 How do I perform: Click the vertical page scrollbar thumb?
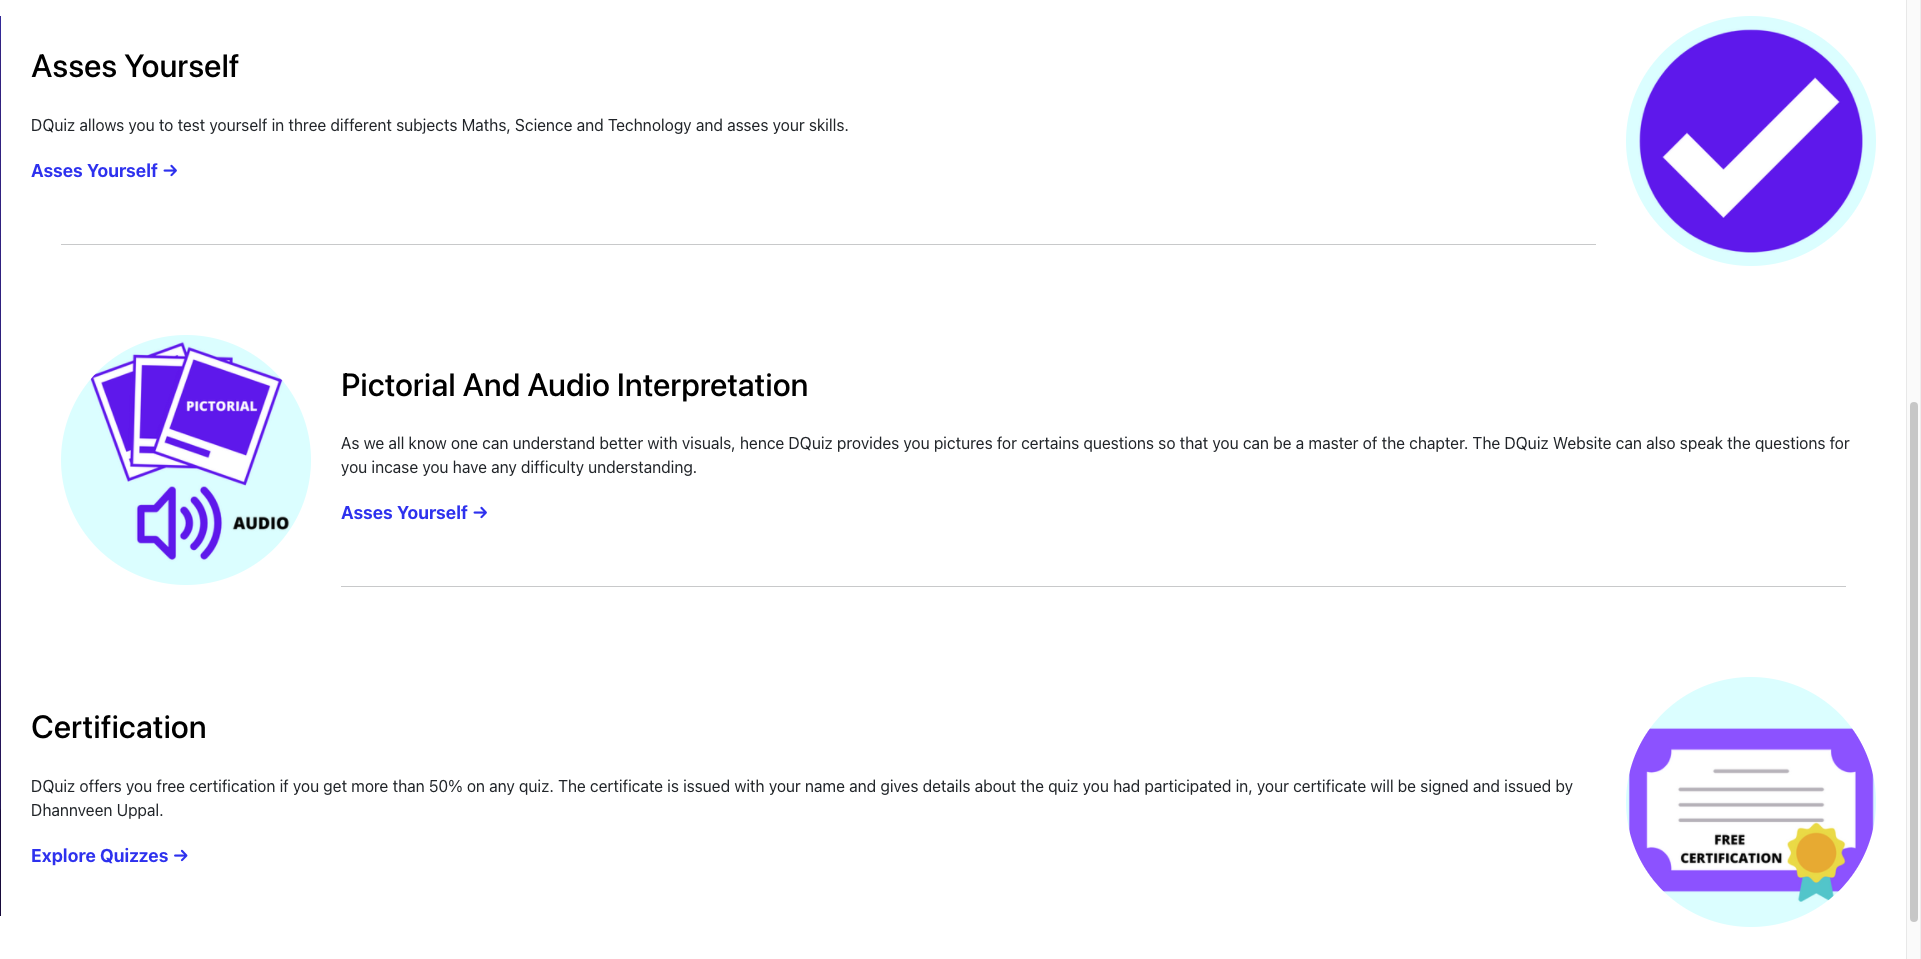1913,660
